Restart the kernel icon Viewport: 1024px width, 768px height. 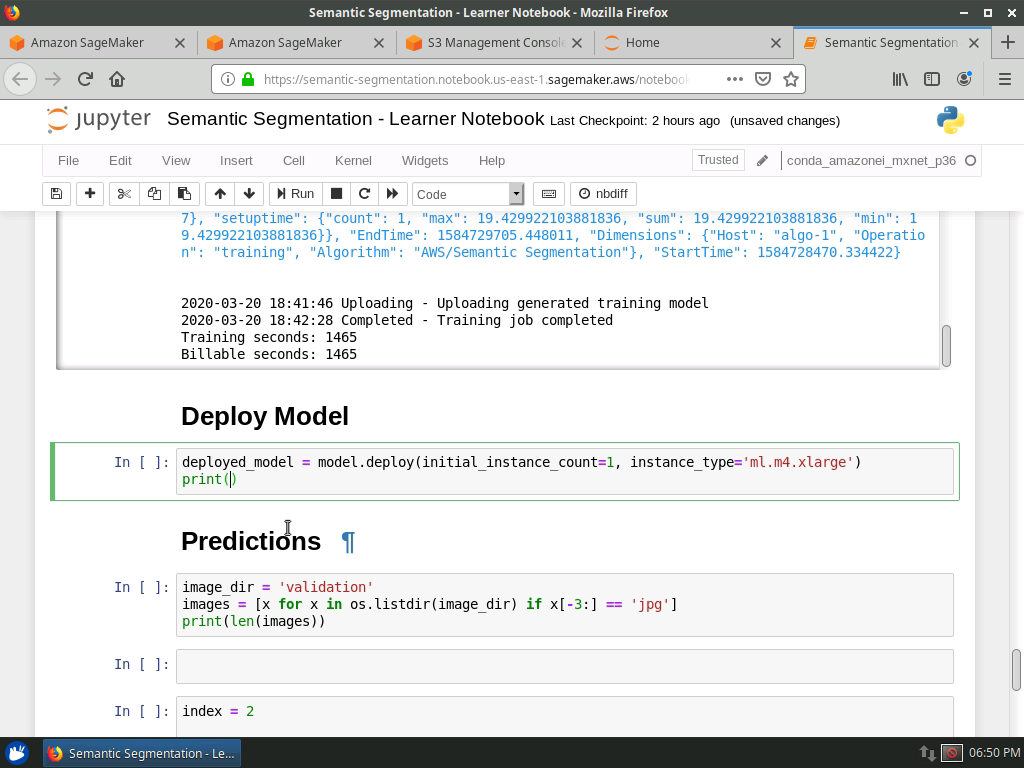coord(365,194)
